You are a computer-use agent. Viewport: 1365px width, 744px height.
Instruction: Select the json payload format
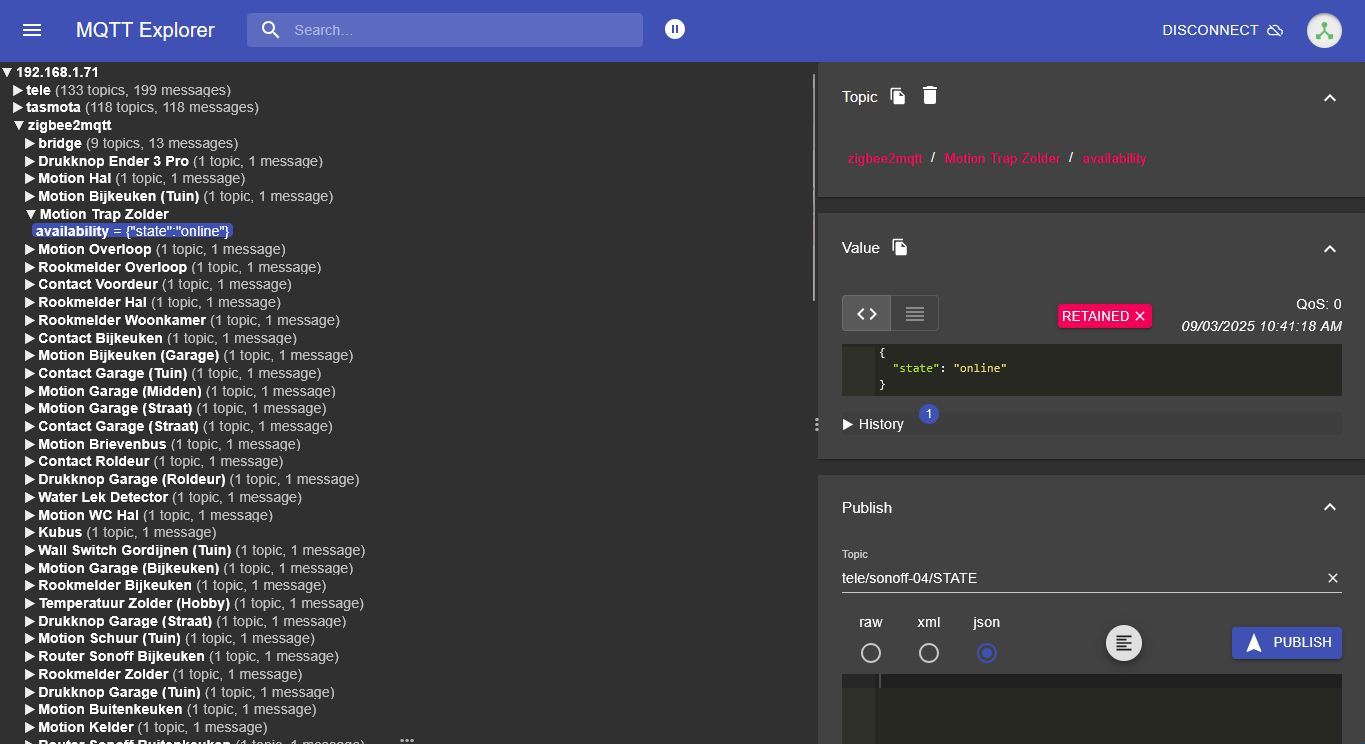point(987,653)
